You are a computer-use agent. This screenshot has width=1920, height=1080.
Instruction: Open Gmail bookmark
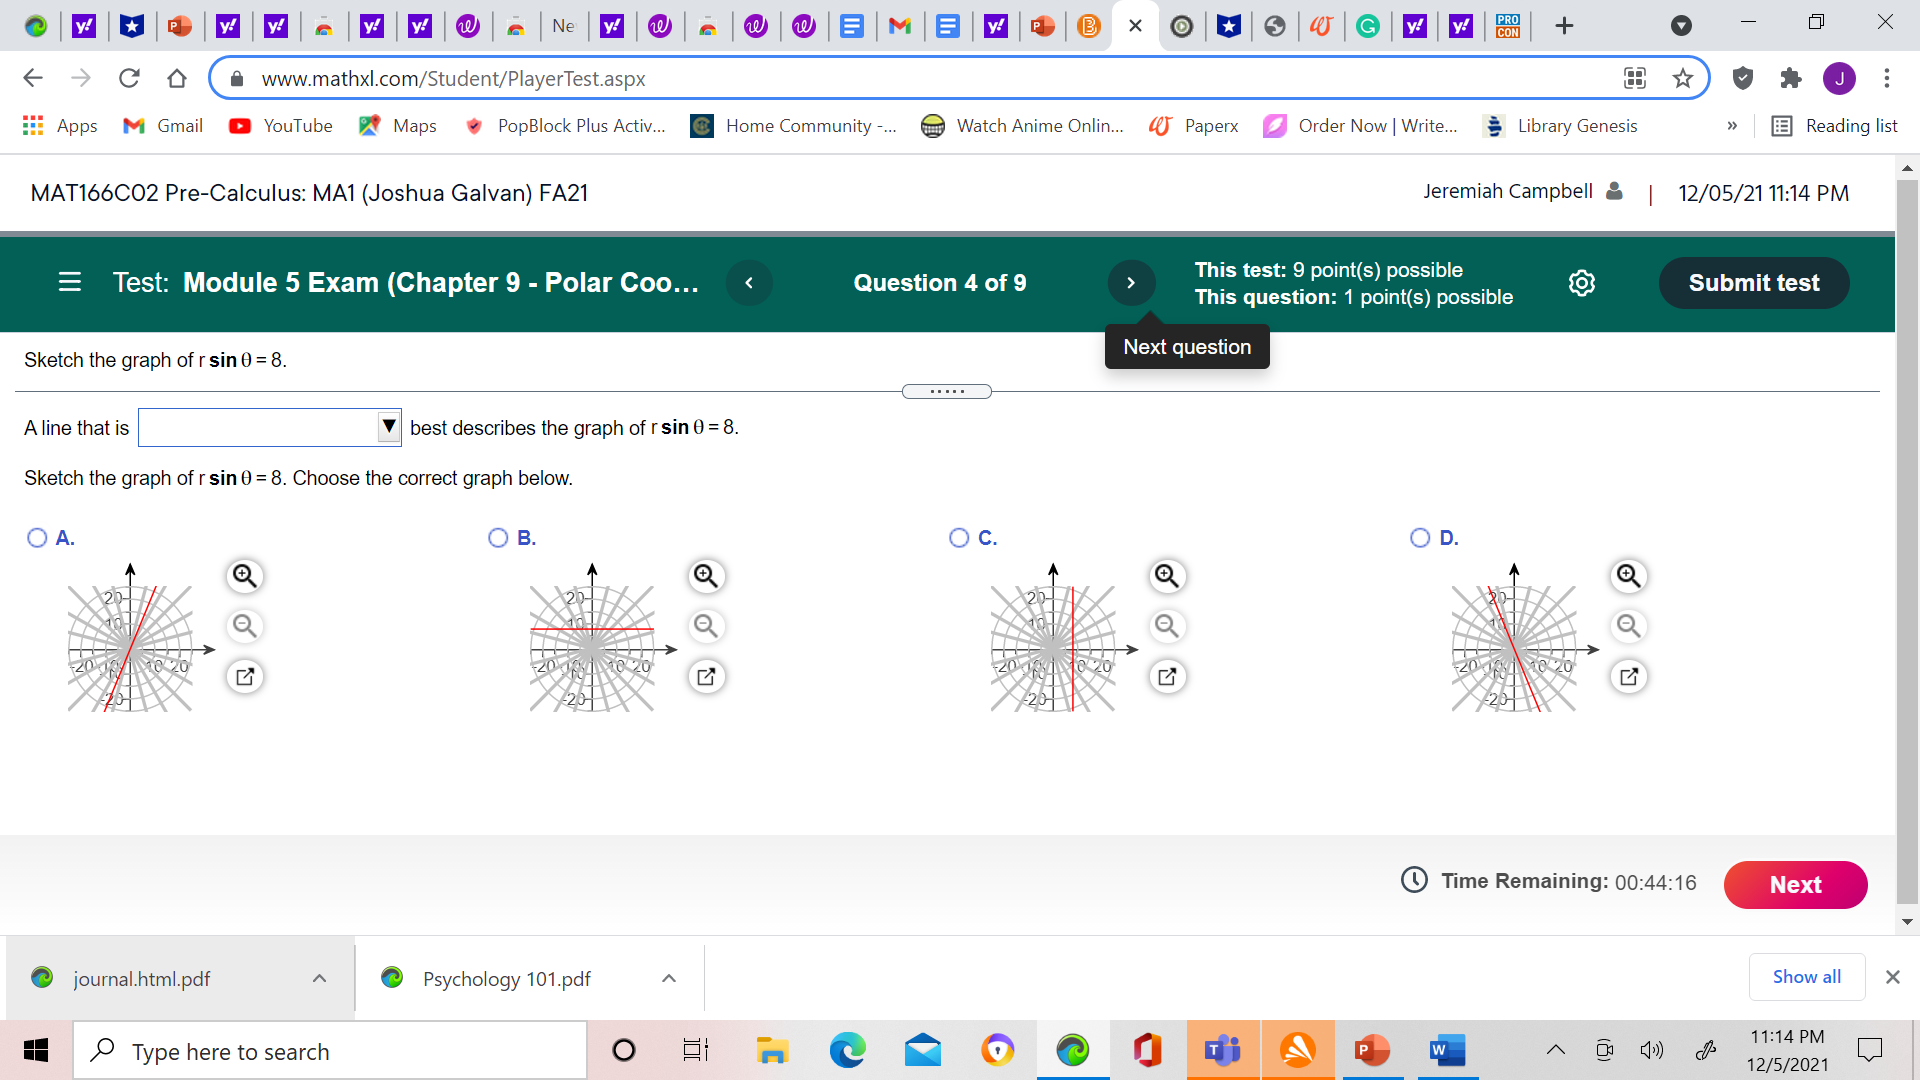(163, 126)
